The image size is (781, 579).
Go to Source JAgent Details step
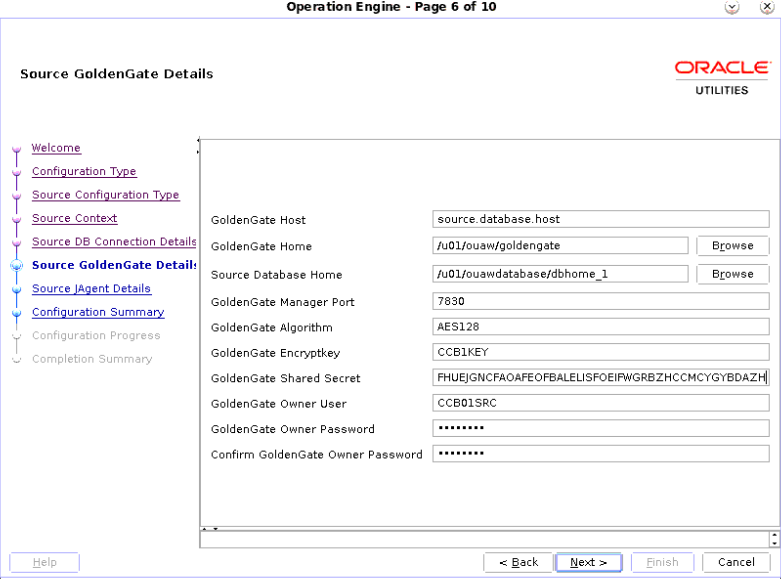(91, 289)
